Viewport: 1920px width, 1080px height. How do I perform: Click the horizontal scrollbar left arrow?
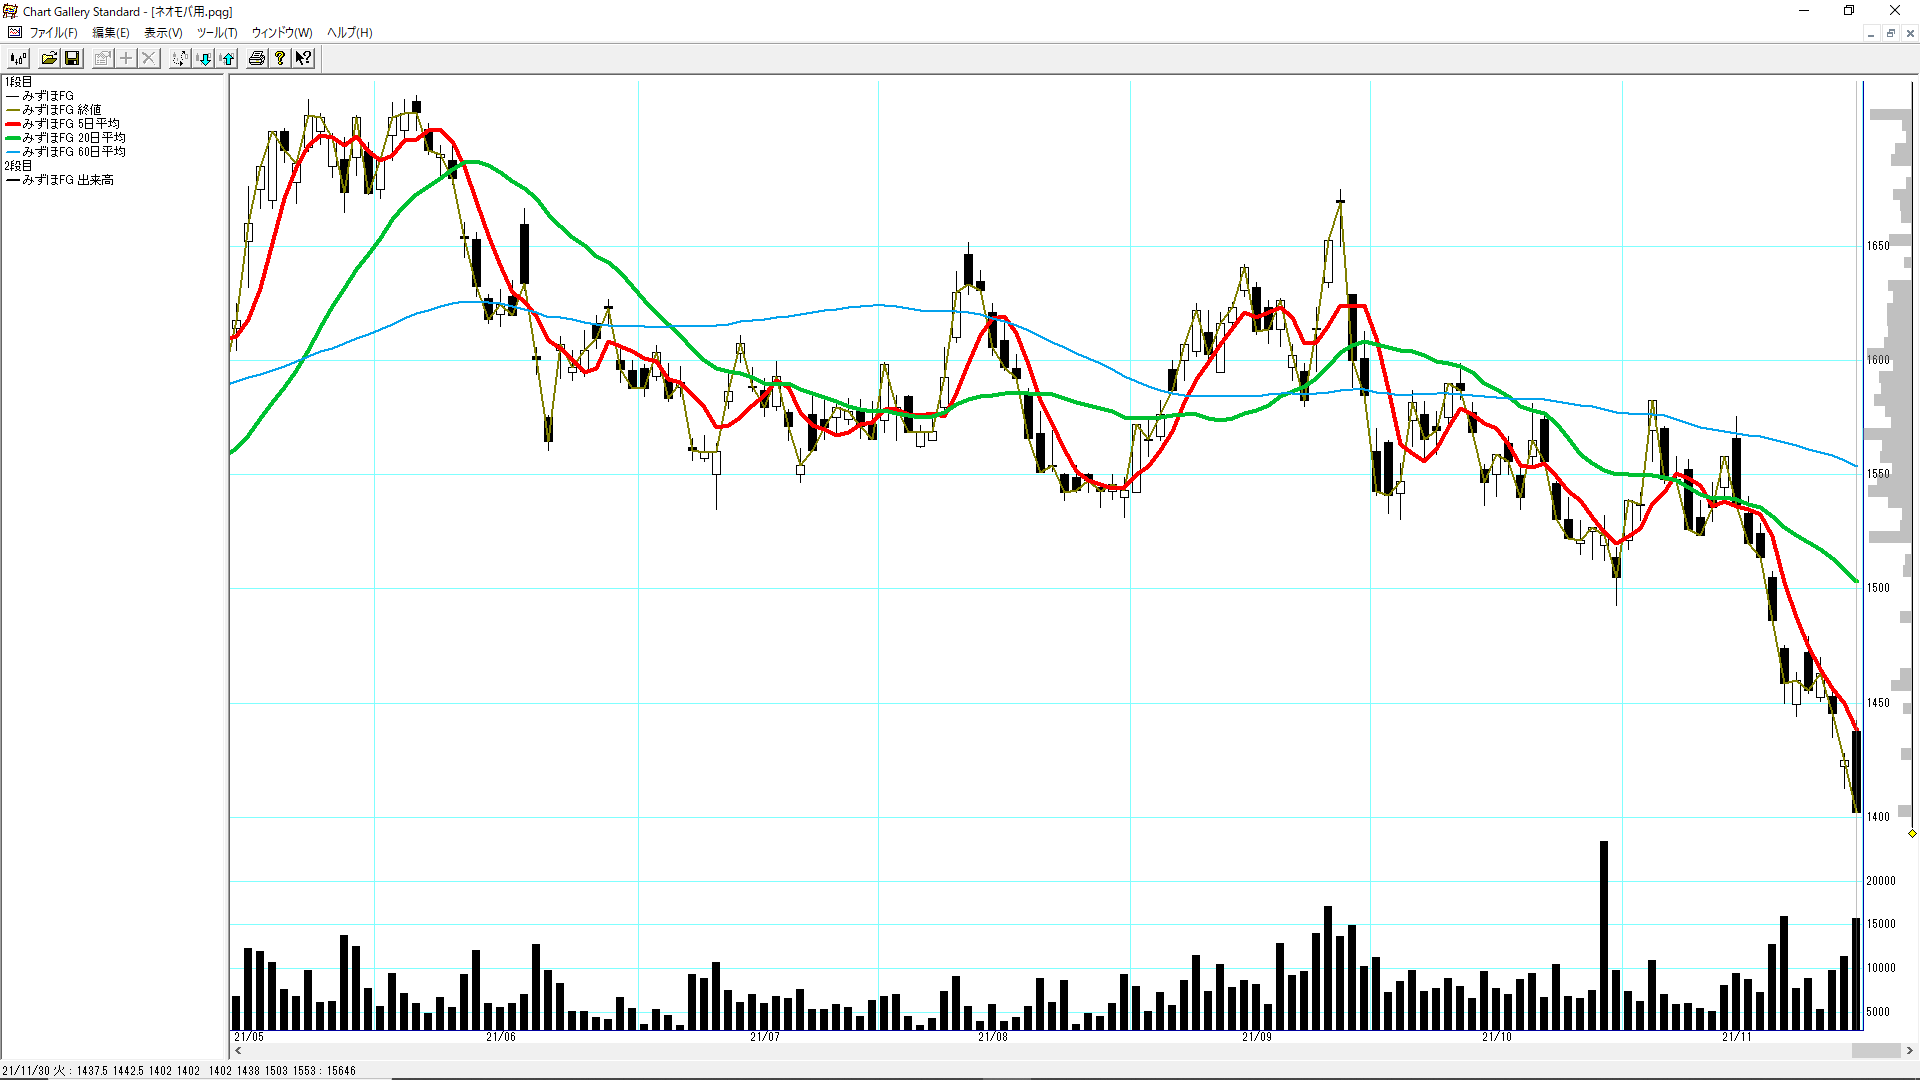click(x=238, y=1051)
